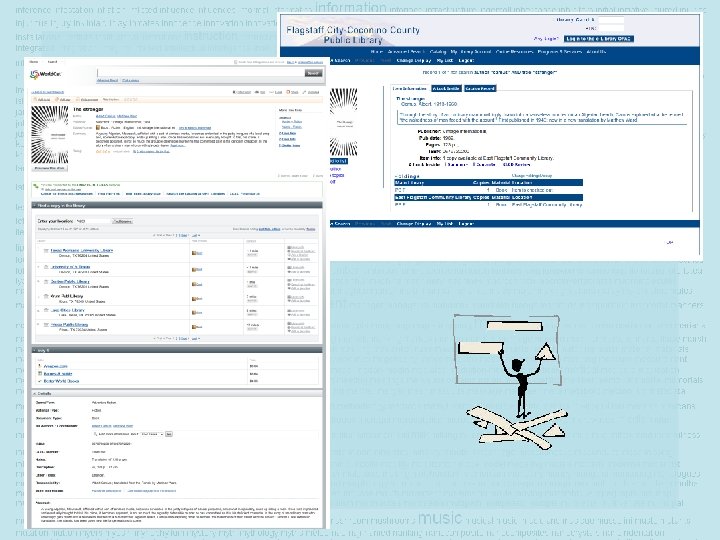This screenshot has width=720, height=540.
Task: Click My List in the bottom blue bar
Action: click(445, 224)
